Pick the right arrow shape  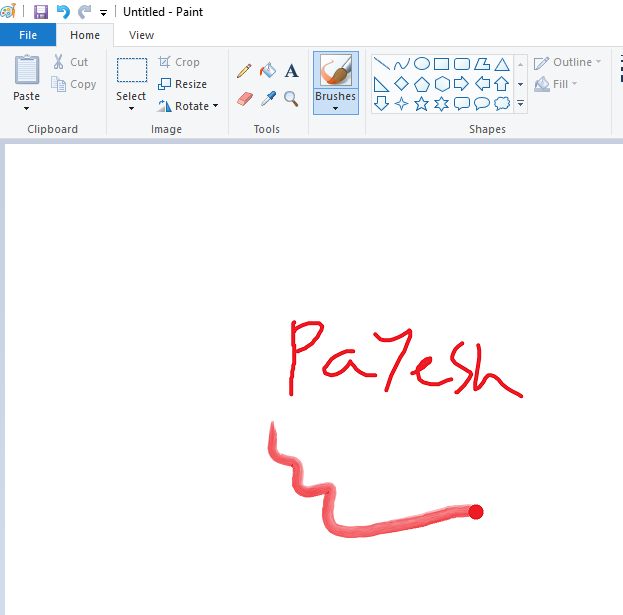click(461, 83)
